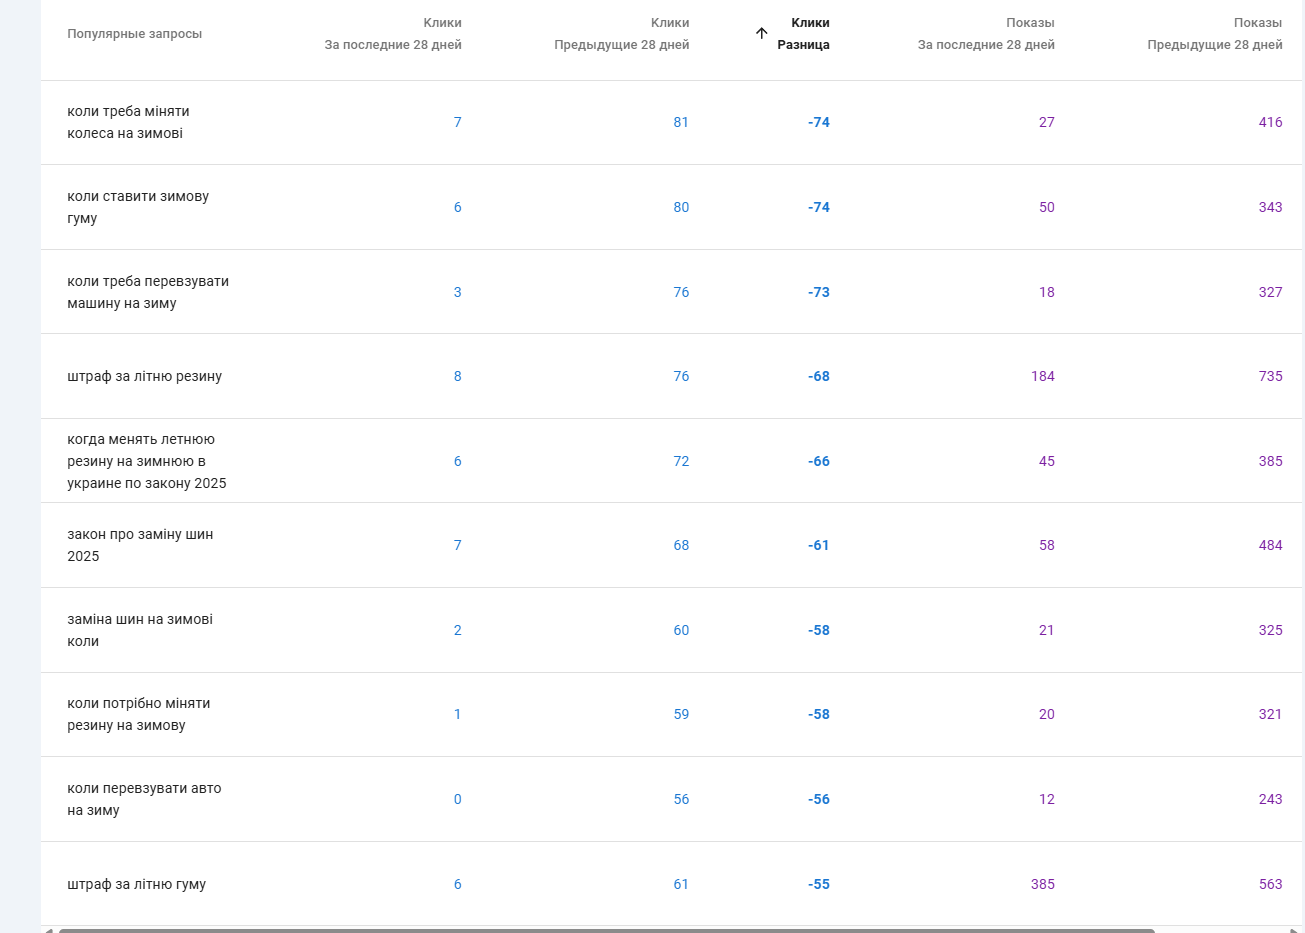
Task: Select the 'коли перевзувати авто на зиму' row
Action: (x=144, y=800)
